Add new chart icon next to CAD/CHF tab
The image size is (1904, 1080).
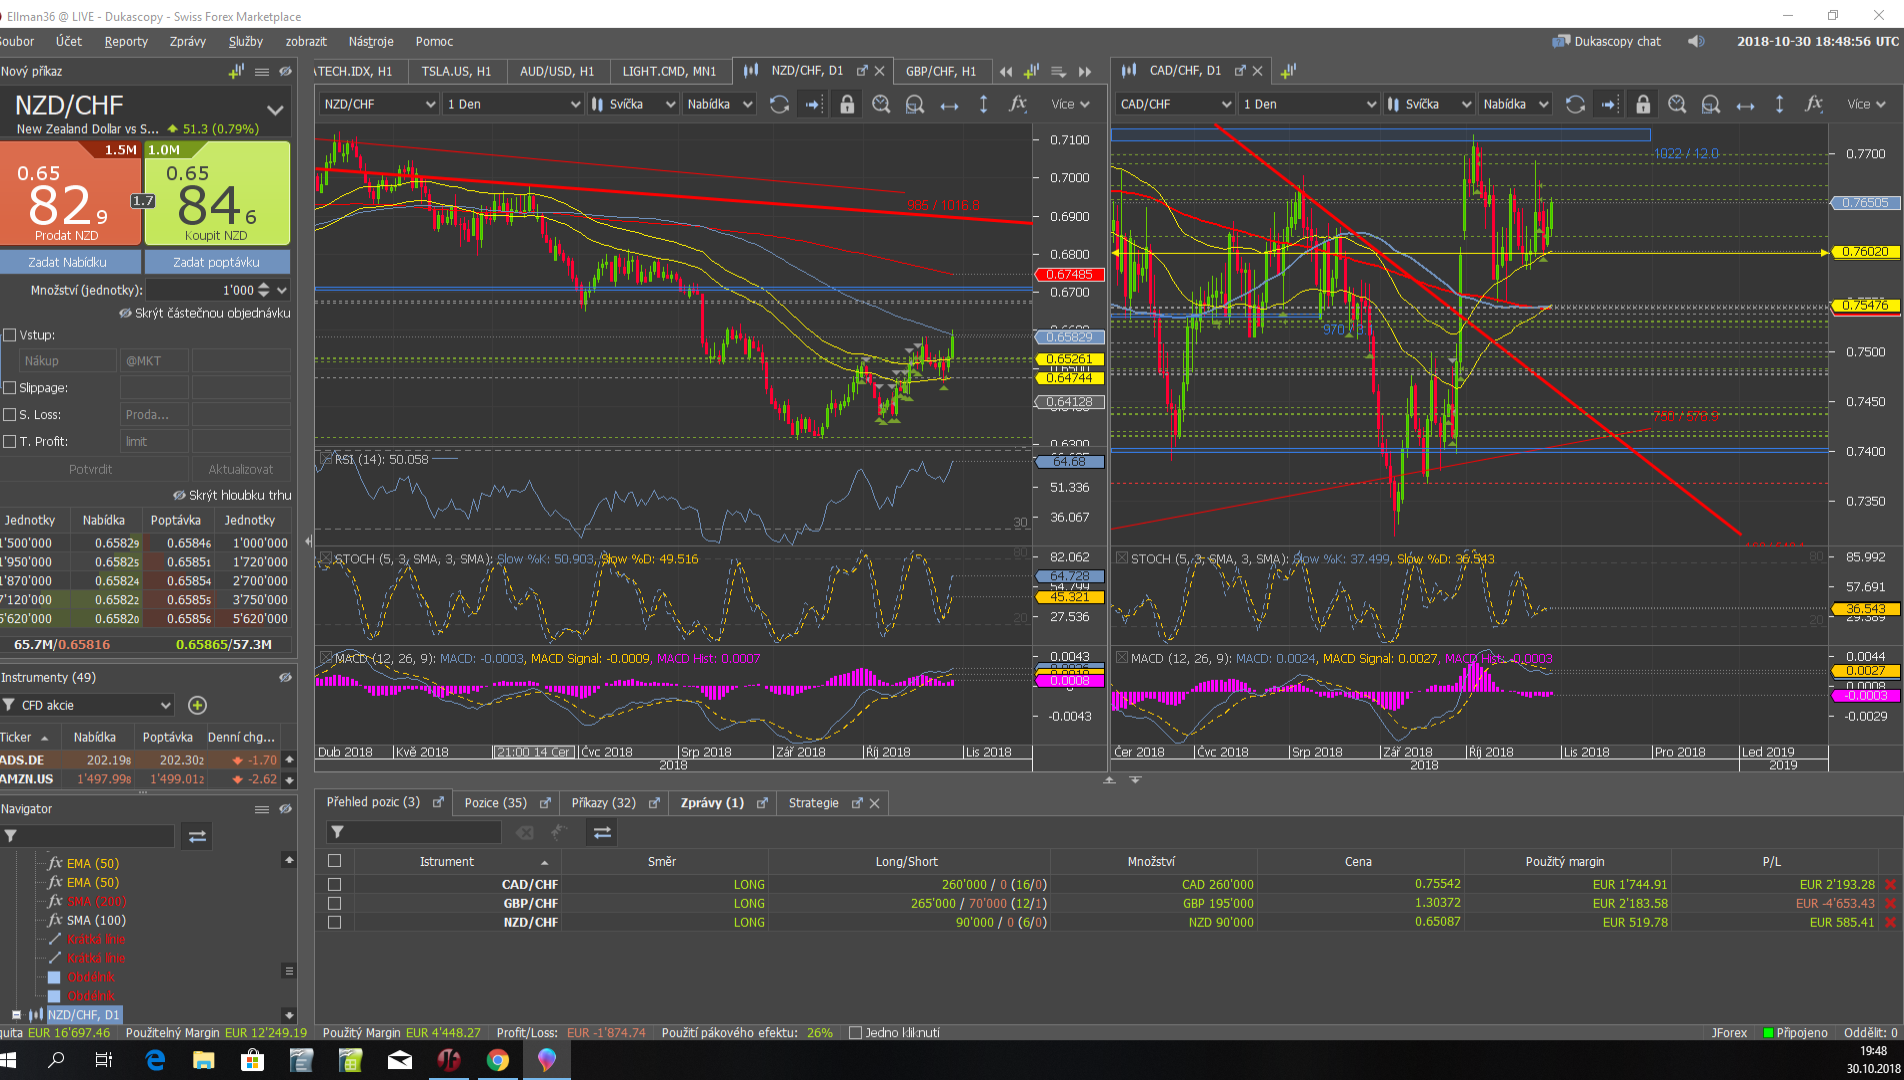pyautogui.click(x=1288, y=71)
